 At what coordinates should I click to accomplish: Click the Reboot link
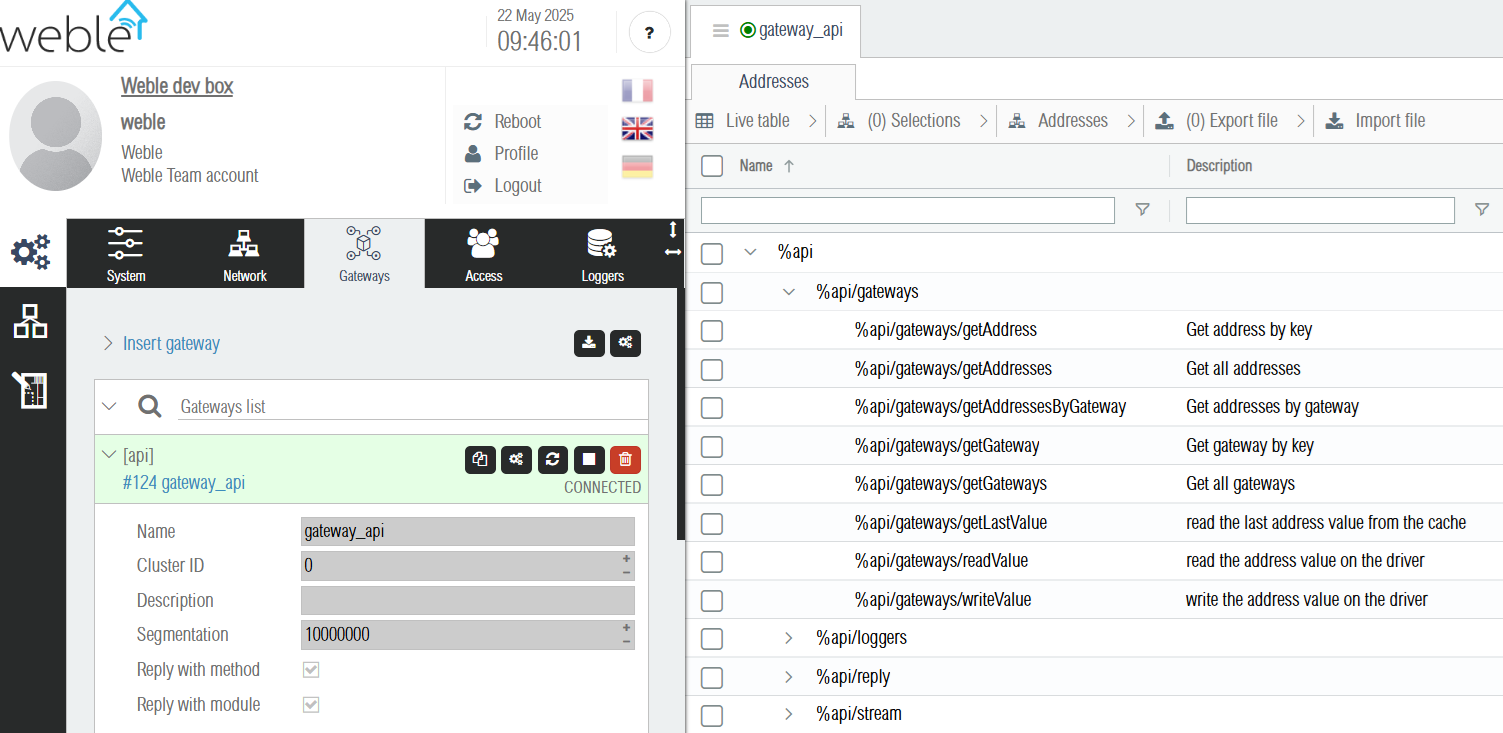click(x=517, y=122)
